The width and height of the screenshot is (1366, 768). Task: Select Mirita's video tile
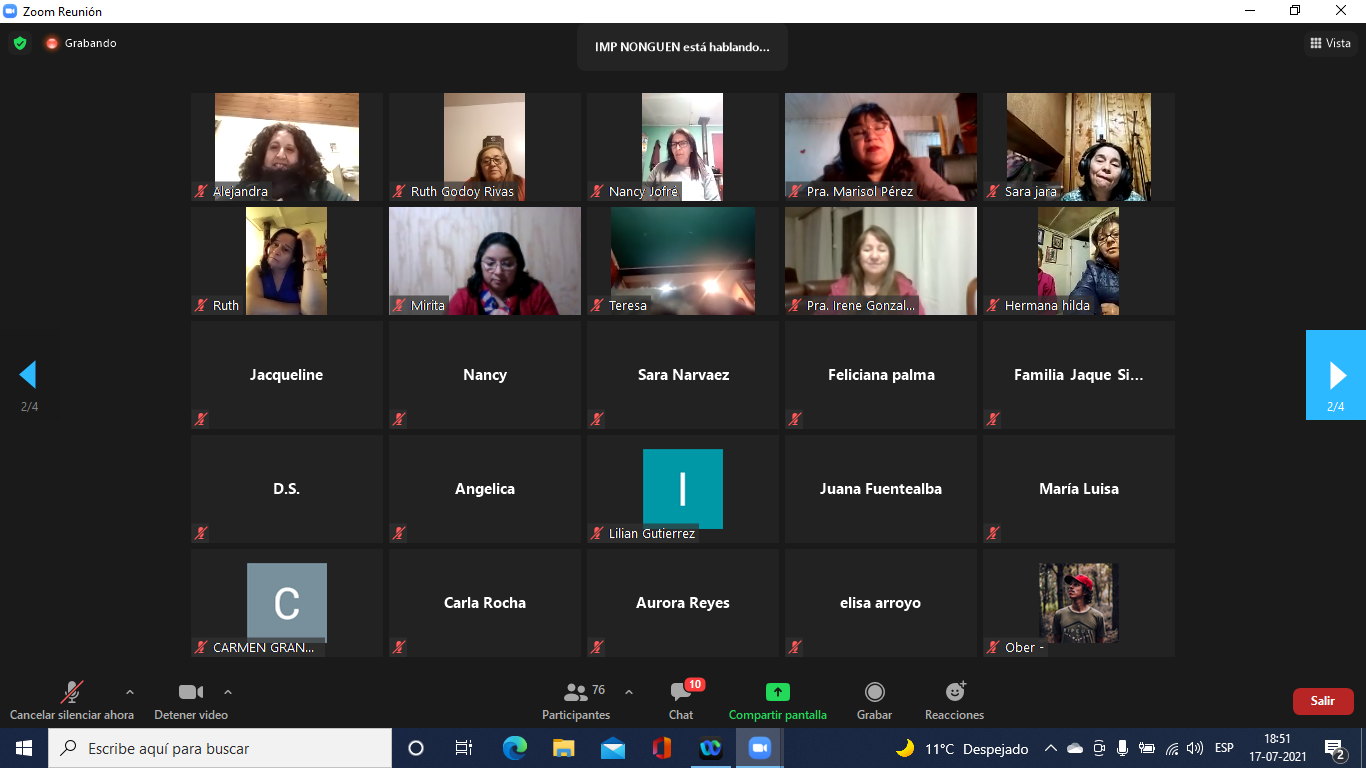485,261
